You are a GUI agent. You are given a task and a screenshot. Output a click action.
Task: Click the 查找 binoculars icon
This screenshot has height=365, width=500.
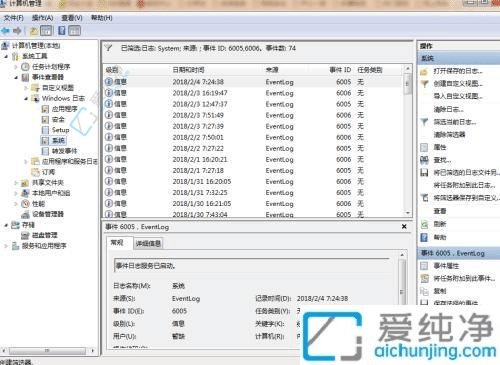pyautogui.click(x=424, y=160)
